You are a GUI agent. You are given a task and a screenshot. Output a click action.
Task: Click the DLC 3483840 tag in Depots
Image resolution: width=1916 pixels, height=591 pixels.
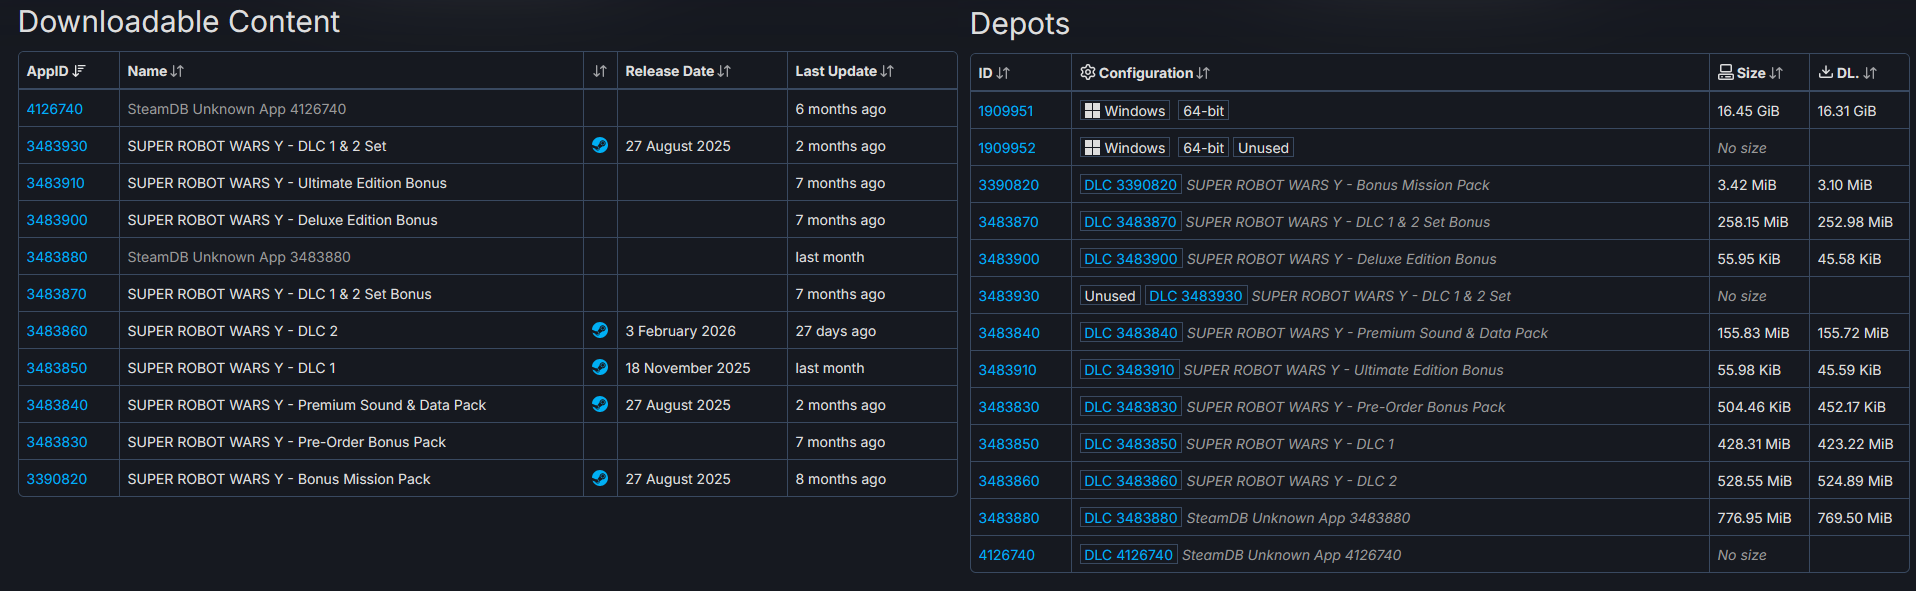click(x=1131, y=333)
